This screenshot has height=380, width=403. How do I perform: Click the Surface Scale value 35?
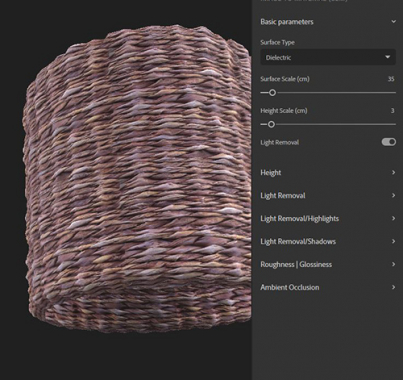click(x=391, y=79)
